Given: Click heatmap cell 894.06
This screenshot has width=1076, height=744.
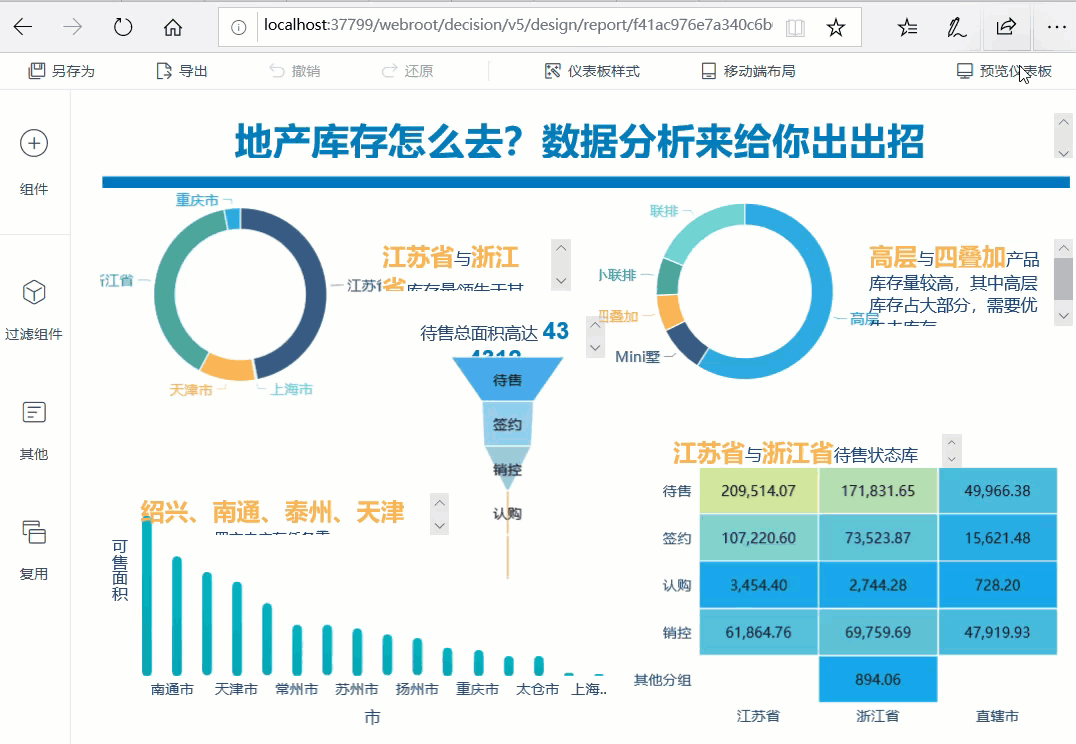Looking at the screenshot, I should pyautogui.click(x=878, y=679).
